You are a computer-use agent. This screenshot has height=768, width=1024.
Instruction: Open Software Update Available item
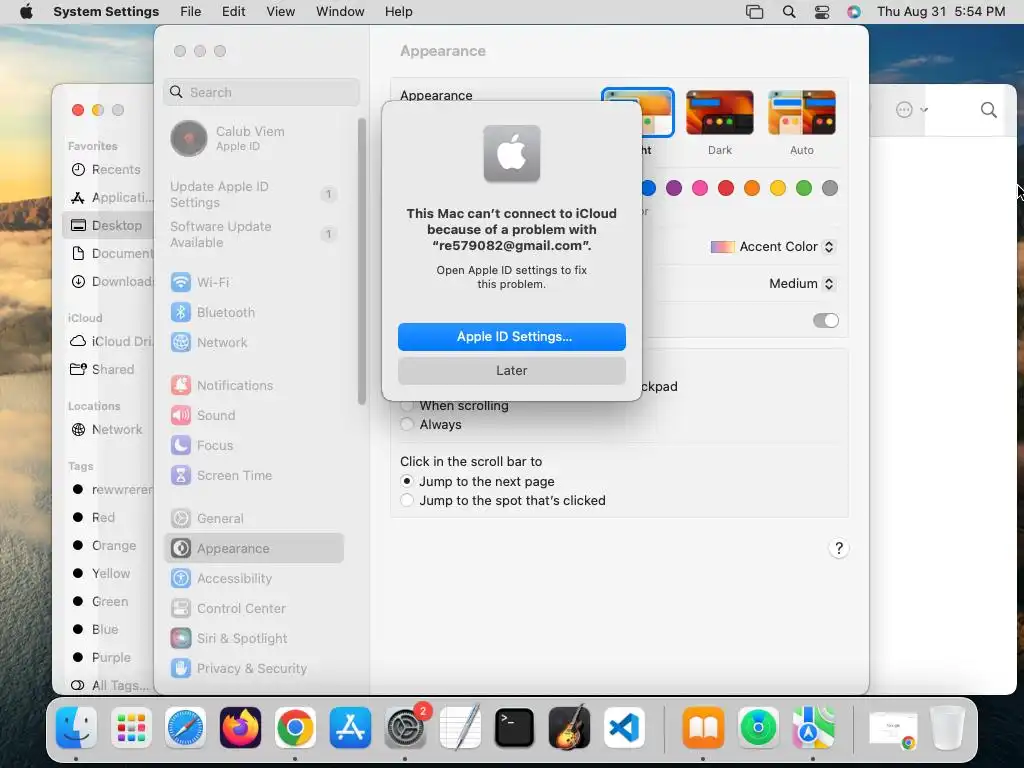click(x=253, y=234)
